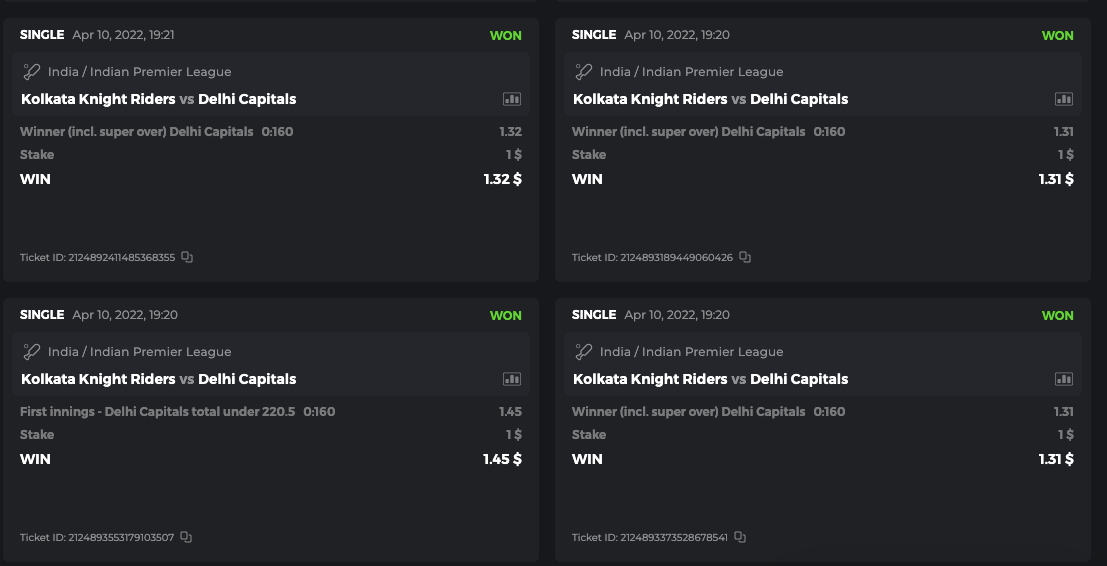
Task: Open Kolkata vs Delhi match on 19:21 bet
Action: (x=158, y=99)
